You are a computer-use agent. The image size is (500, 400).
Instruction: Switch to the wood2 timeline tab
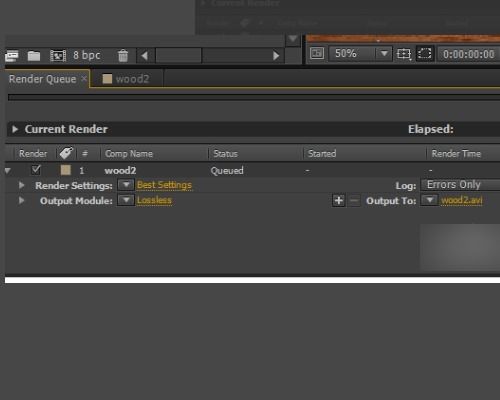coord(126,79)
